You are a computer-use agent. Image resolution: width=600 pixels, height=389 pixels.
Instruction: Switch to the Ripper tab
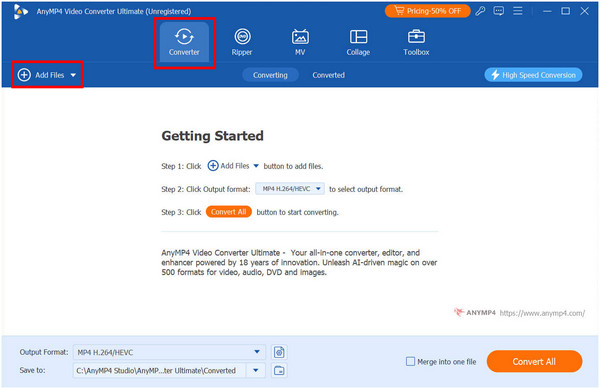[x=242, y=42]
